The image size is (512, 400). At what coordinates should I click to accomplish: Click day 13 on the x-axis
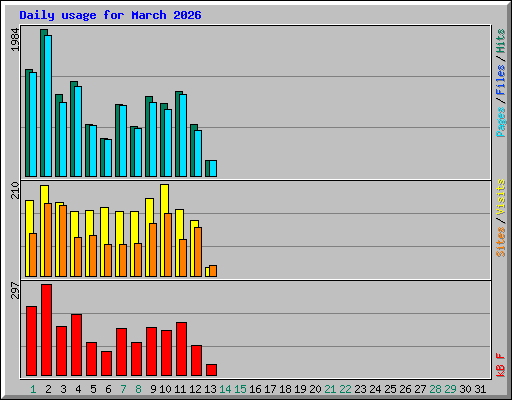click(210, 389)
